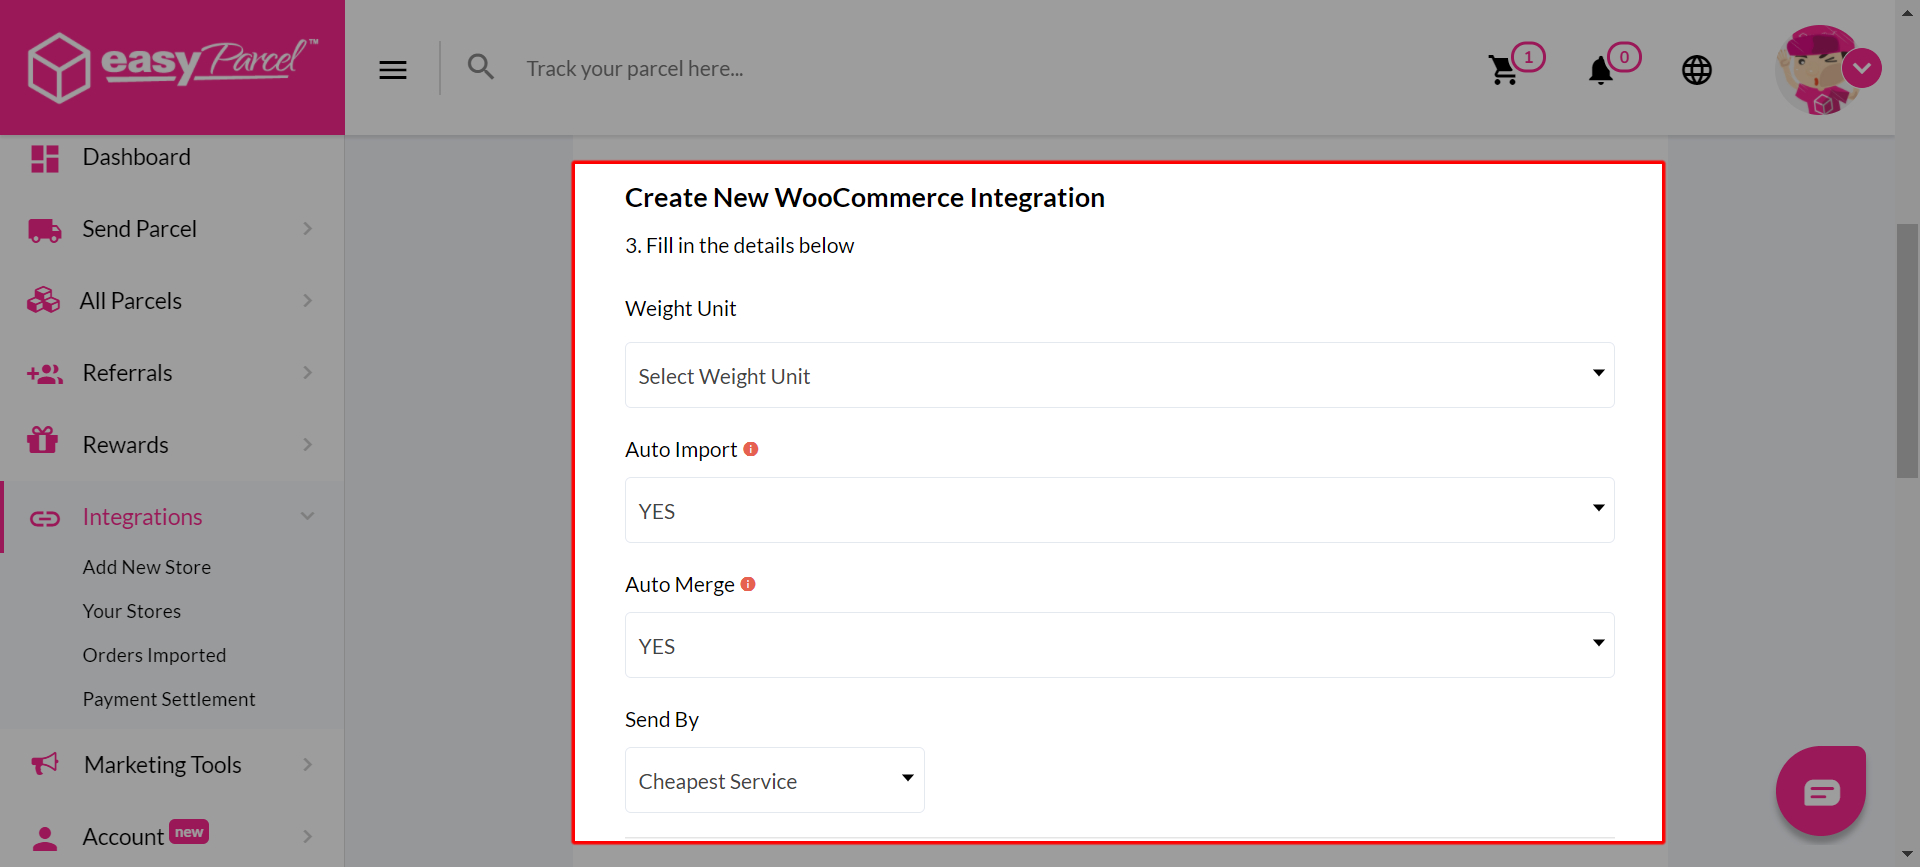Image resolution: width=1920 pixels, height=867 pixels.
Task: Click the Rewards gift icon
Action: [43, 440]
